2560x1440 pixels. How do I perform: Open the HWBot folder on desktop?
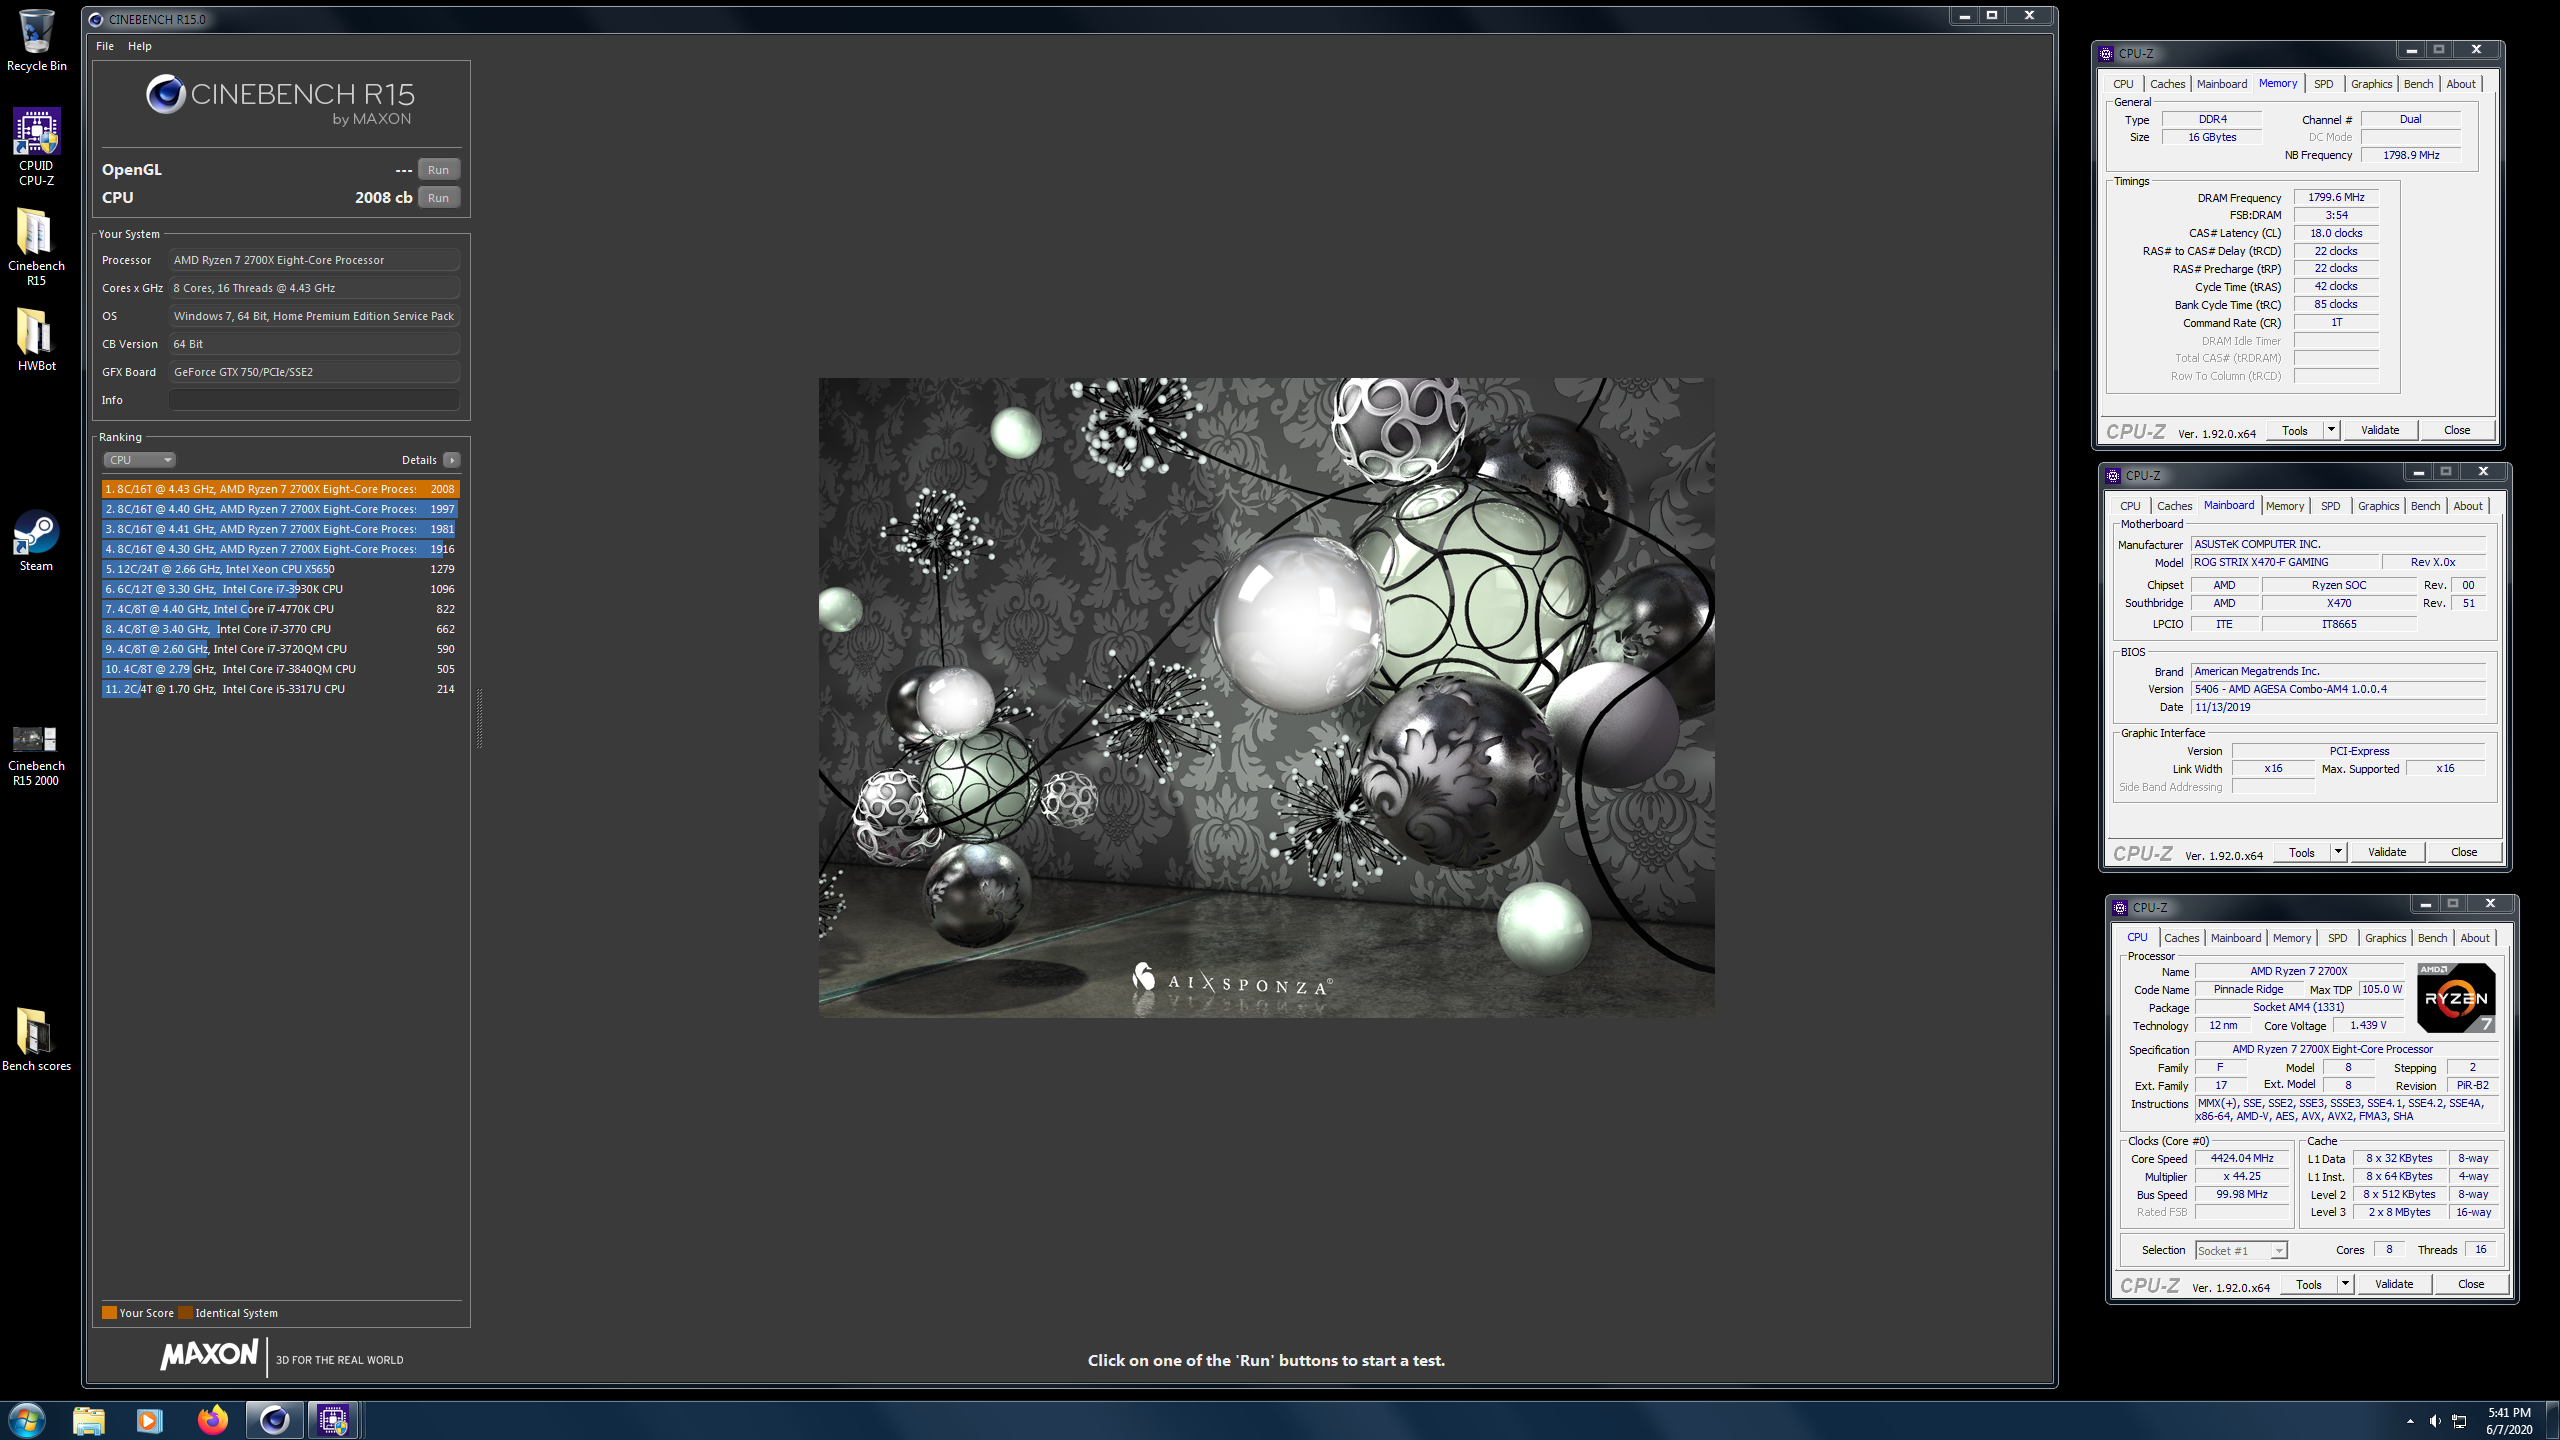[36, 340]
